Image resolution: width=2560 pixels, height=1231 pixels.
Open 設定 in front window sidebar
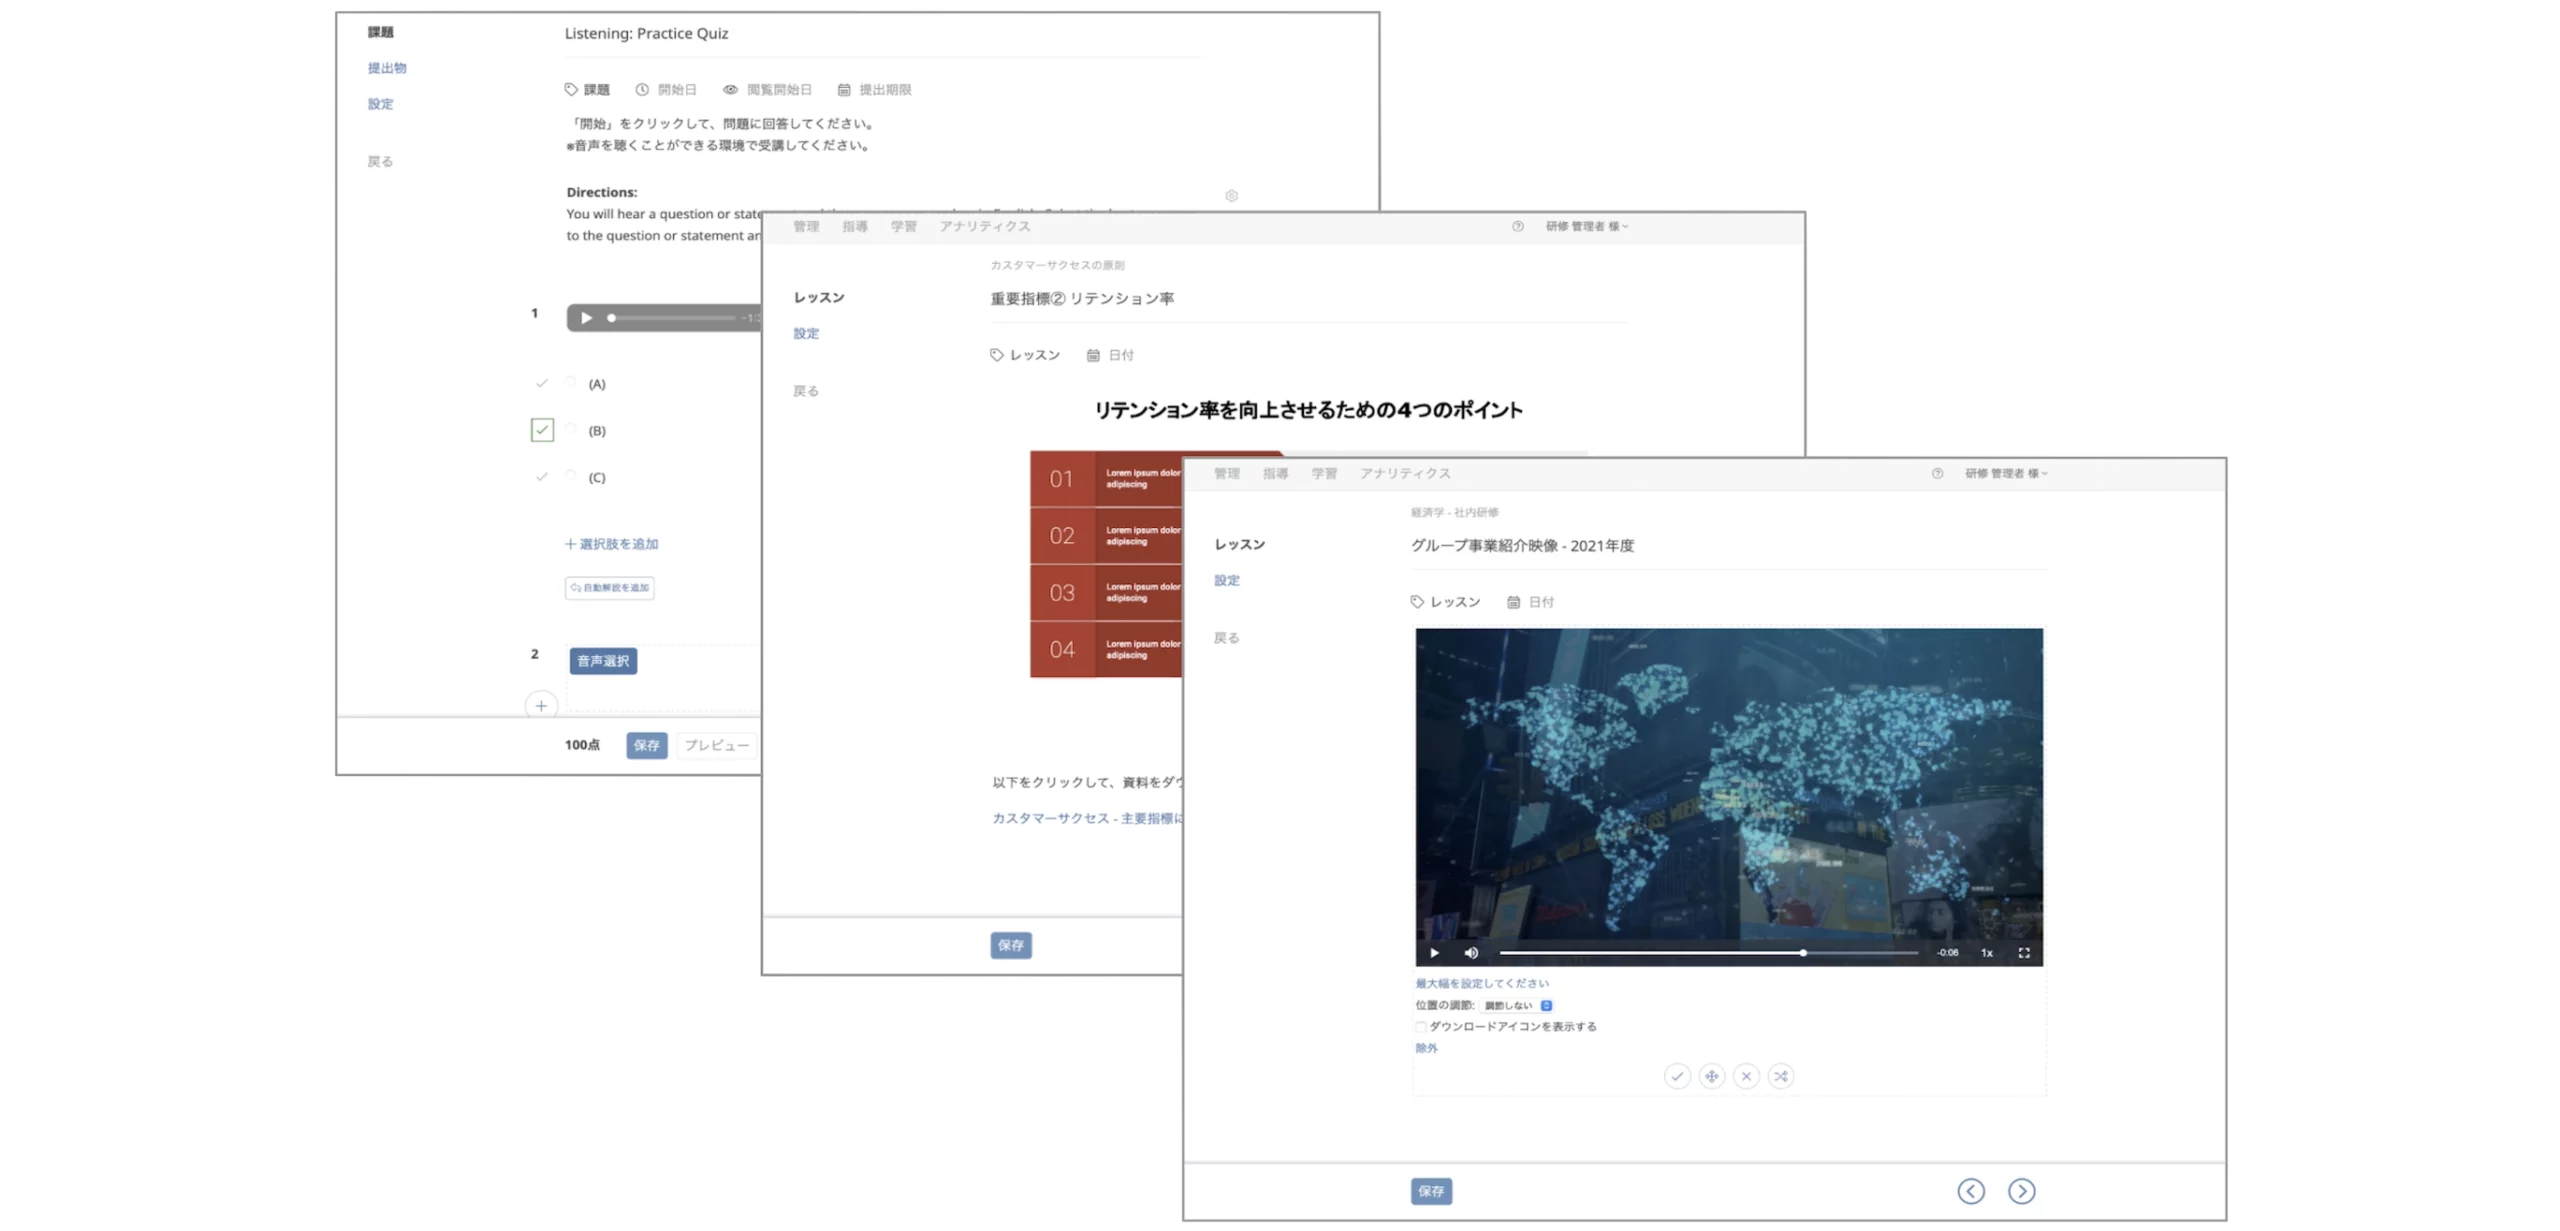click(1226, 580)
